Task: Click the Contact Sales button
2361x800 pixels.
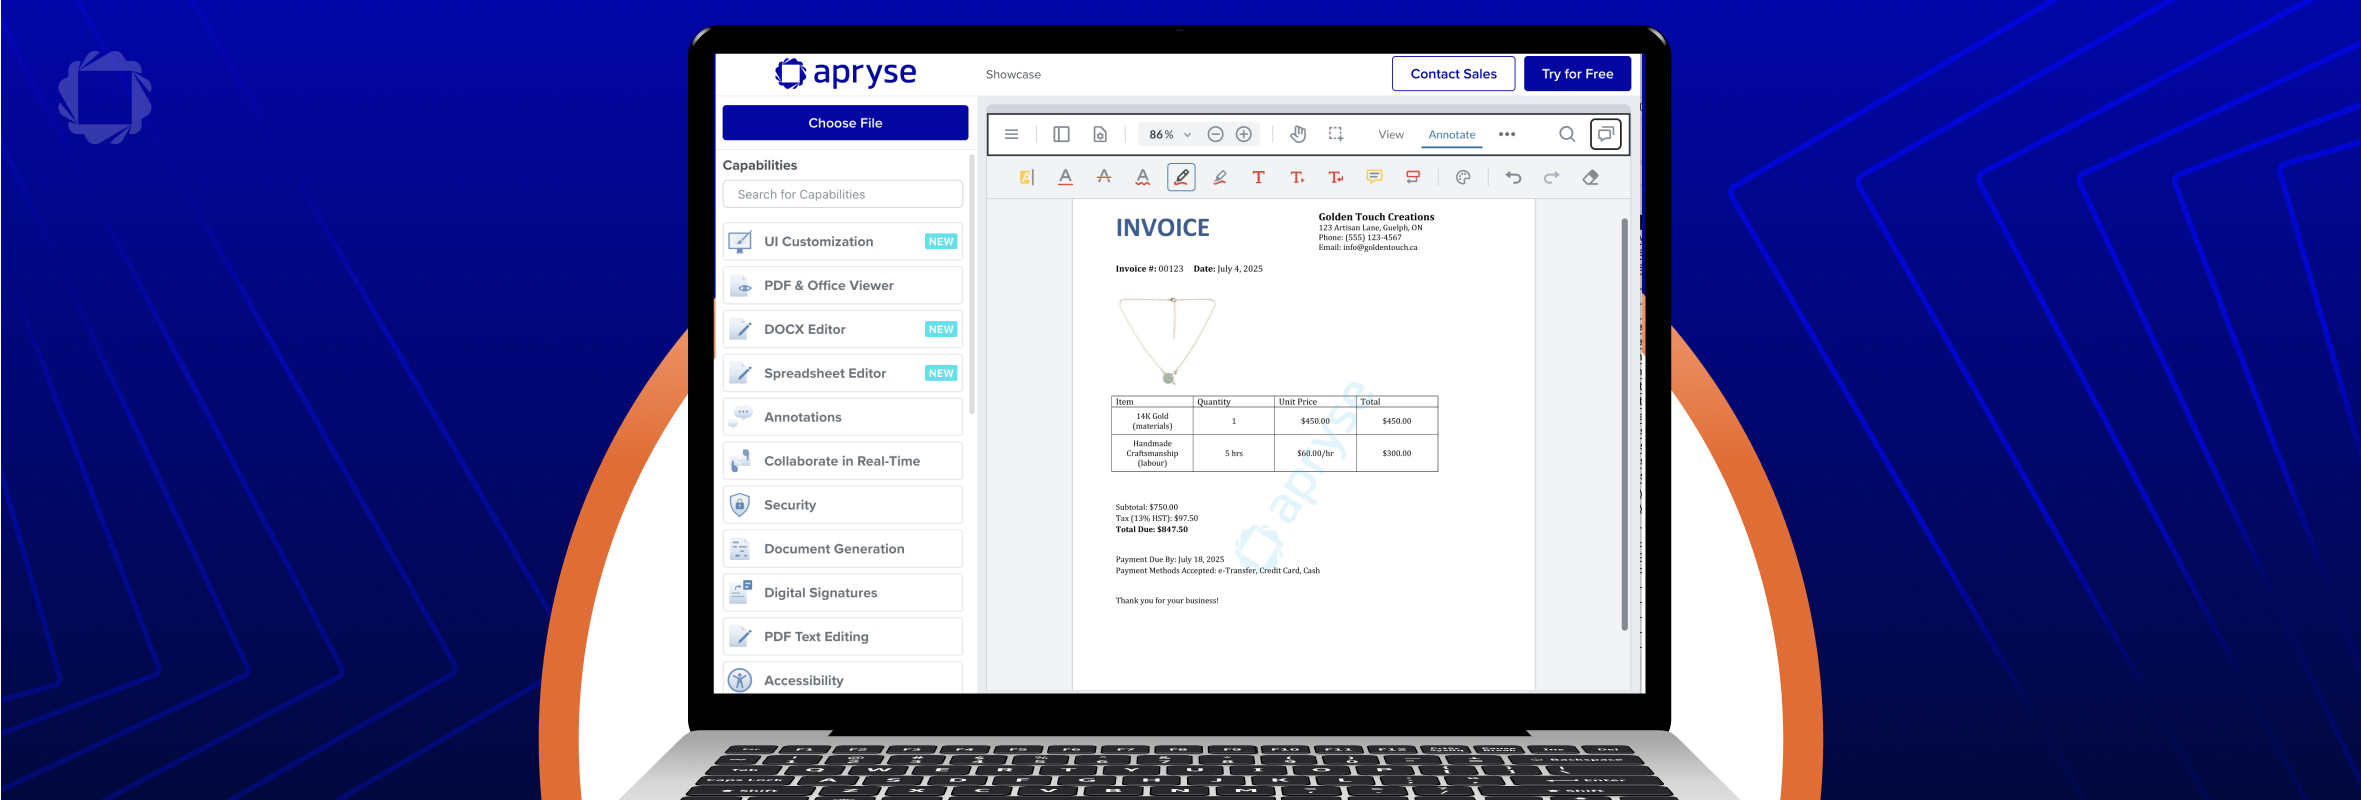Action: 1453,74
